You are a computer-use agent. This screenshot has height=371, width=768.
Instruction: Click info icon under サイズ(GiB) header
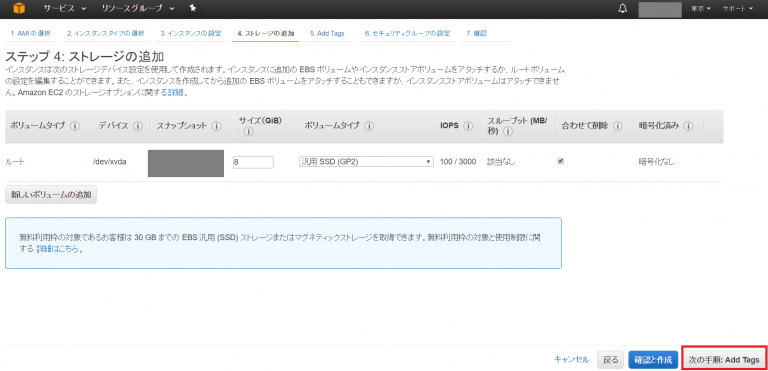248,131
